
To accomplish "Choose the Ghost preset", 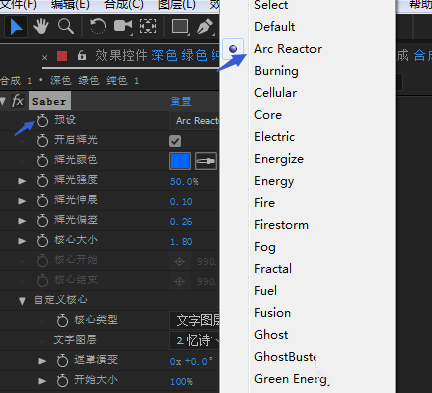I will coord(271,335).
